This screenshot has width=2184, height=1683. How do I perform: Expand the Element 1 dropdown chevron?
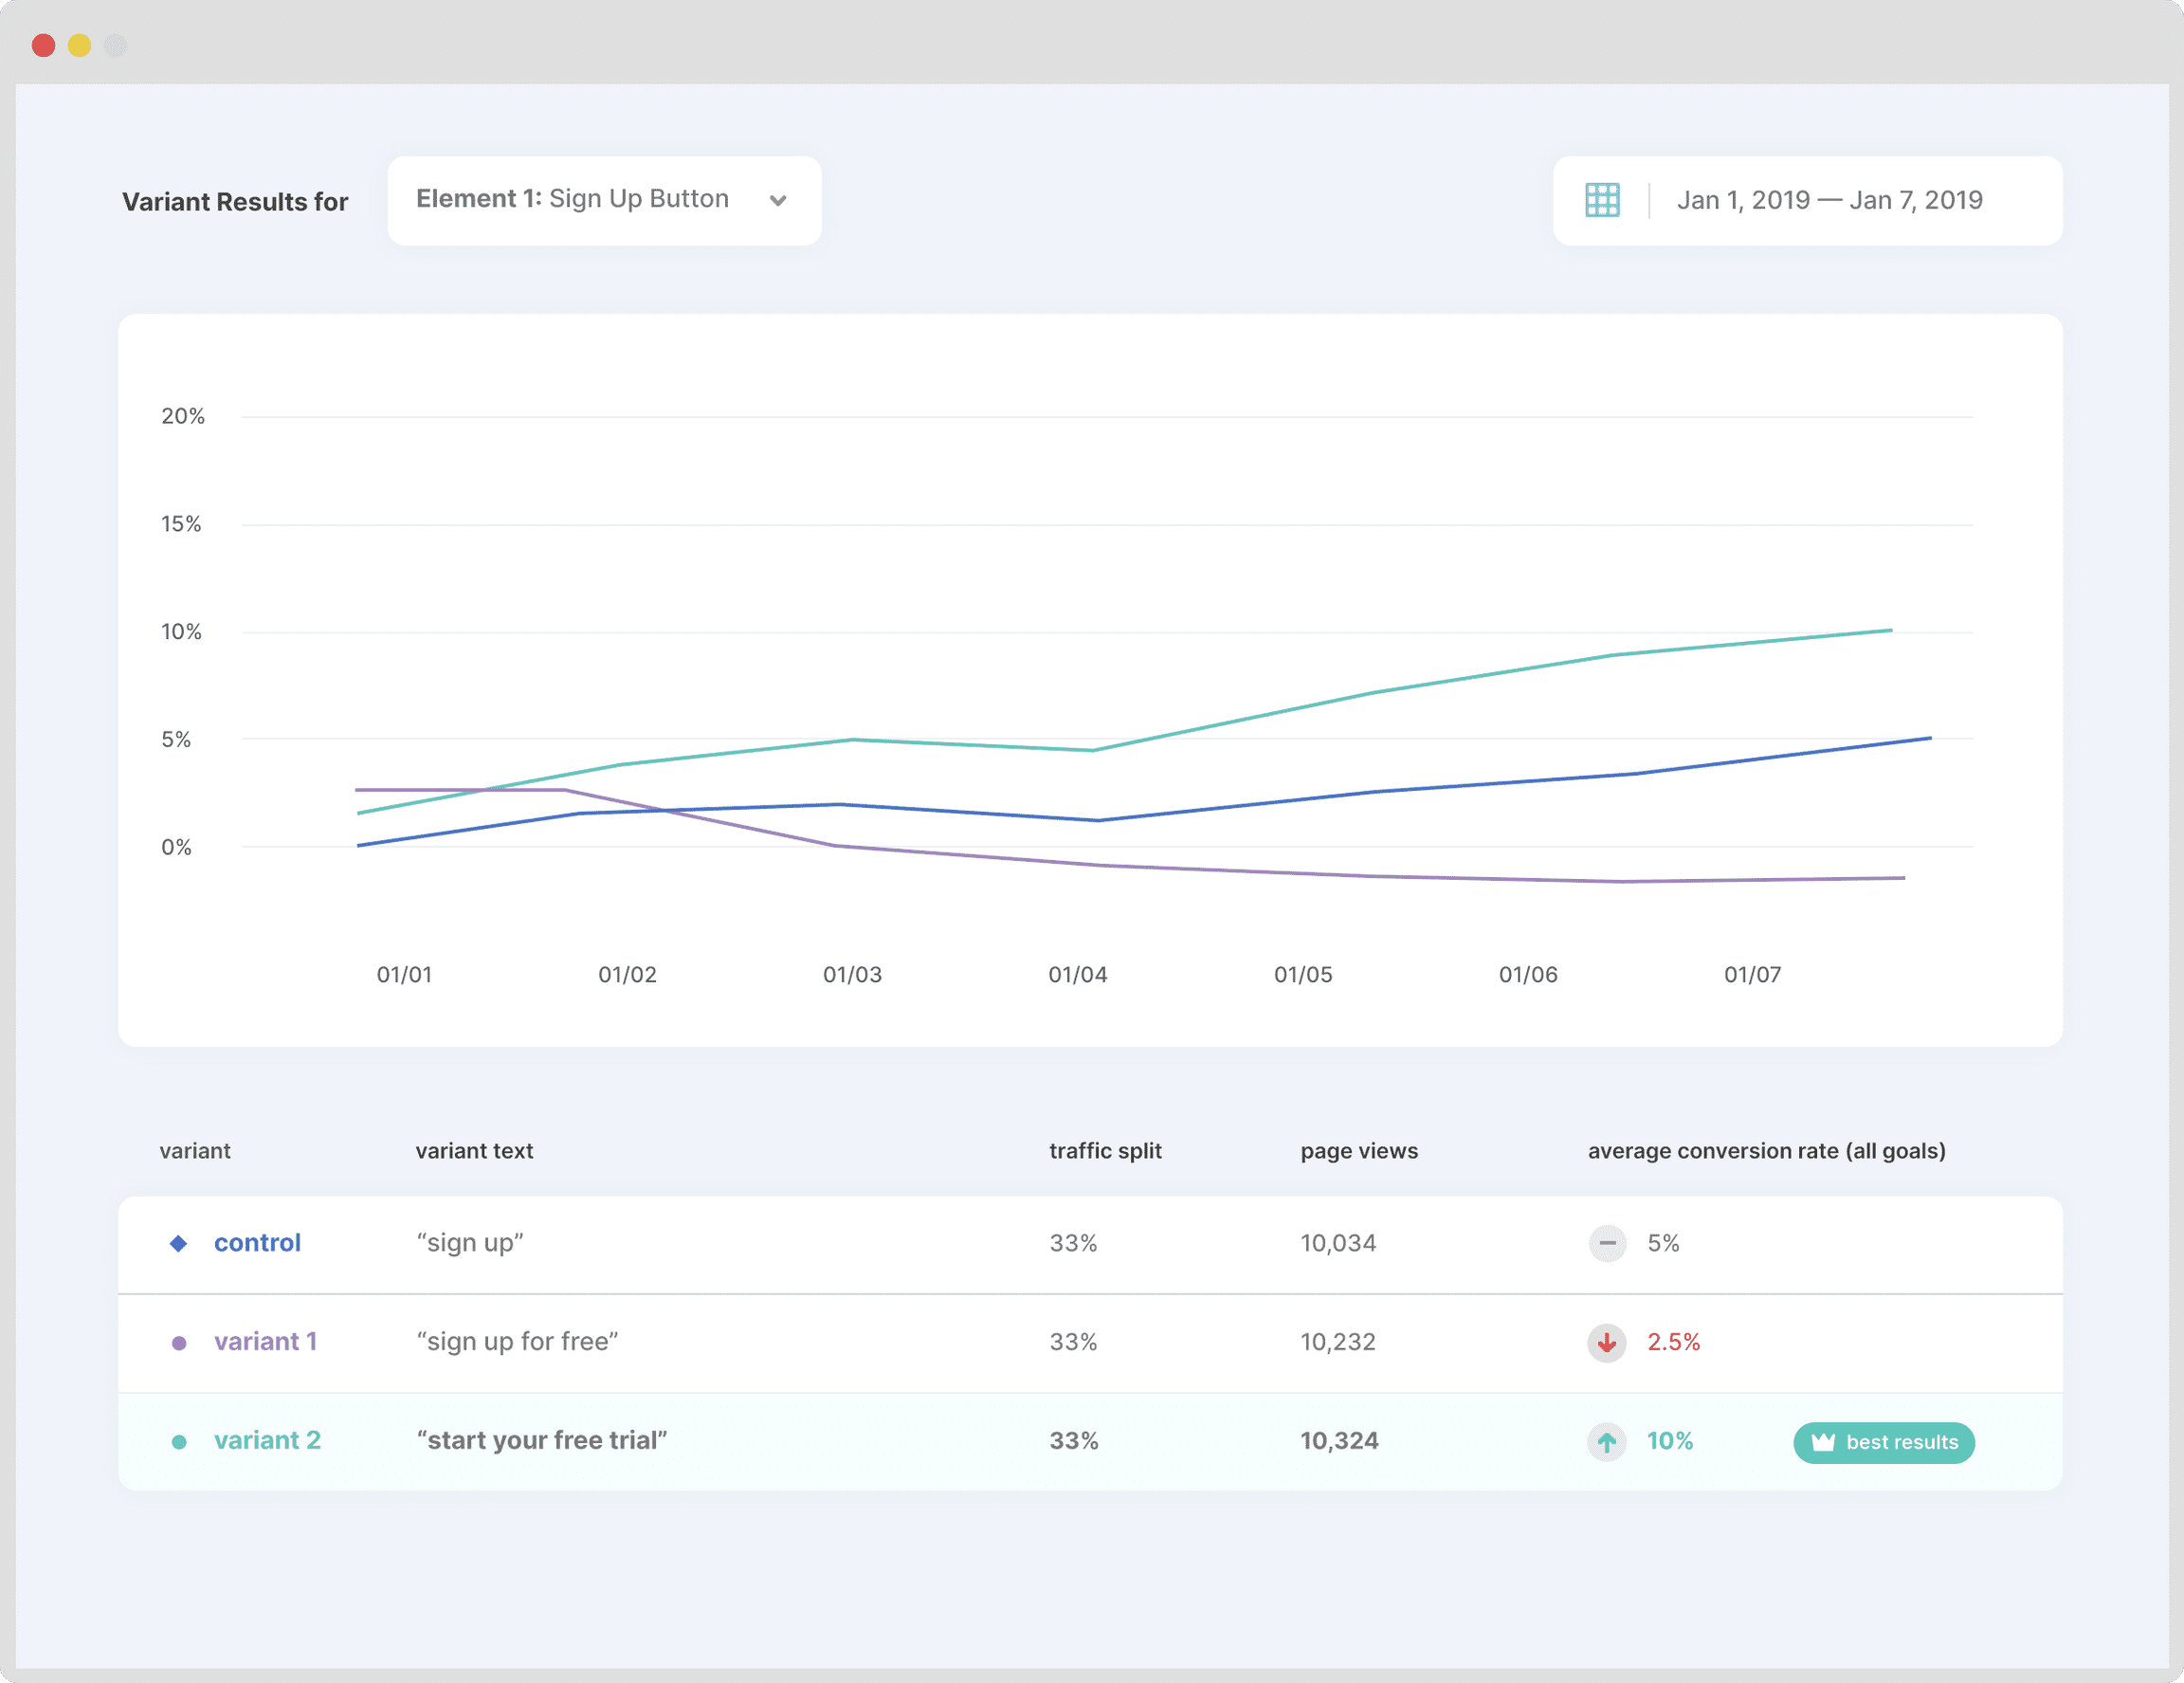(778, 200)
